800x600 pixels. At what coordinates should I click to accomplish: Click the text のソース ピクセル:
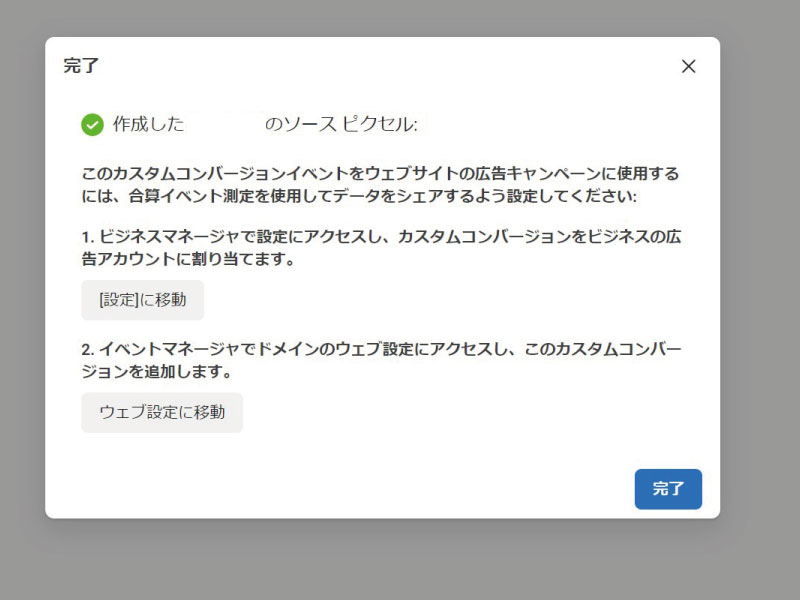(x=341, y=124)
